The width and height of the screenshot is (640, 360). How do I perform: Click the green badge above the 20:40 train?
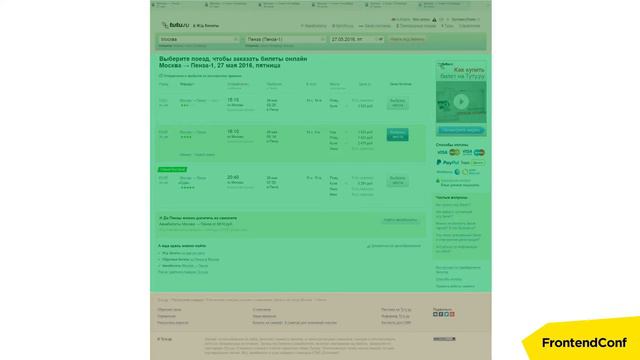pyautogui.click(x=173, y=169)
